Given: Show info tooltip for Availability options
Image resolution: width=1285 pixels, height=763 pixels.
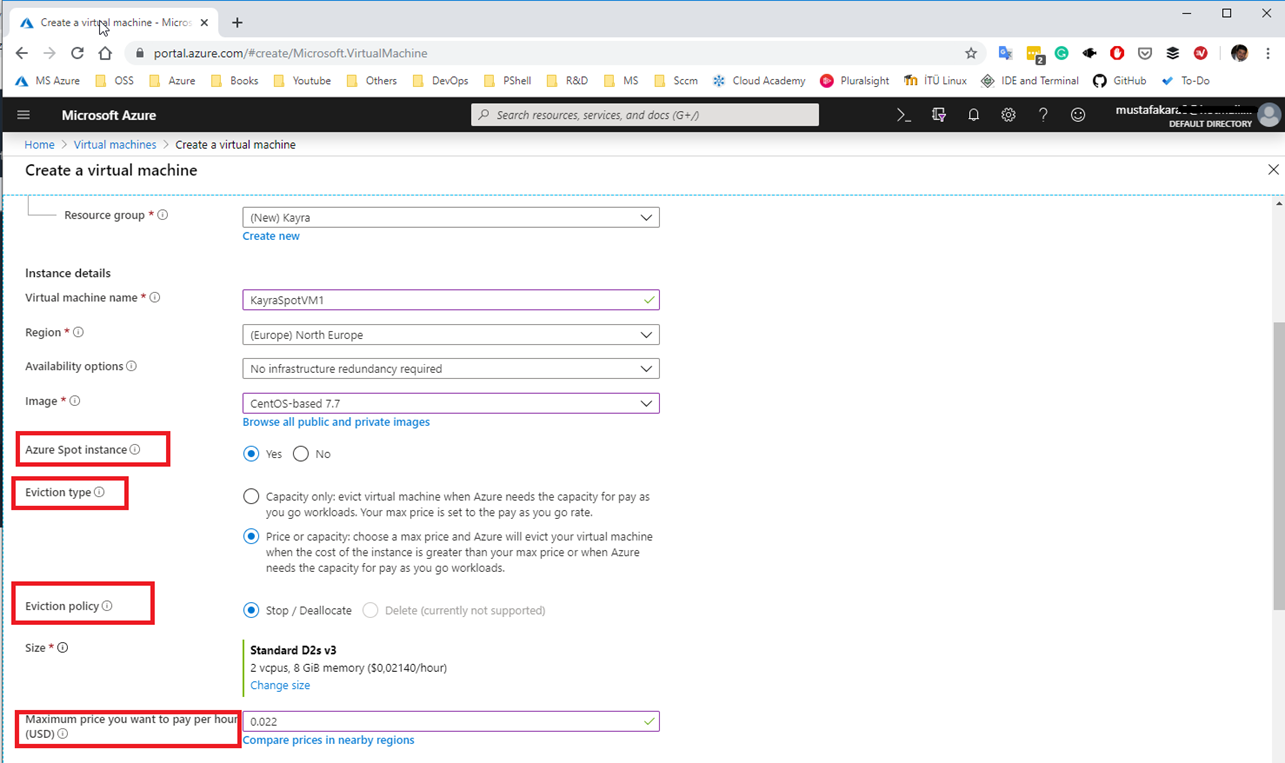Looking at the screenshot, I should click(131, 366).
